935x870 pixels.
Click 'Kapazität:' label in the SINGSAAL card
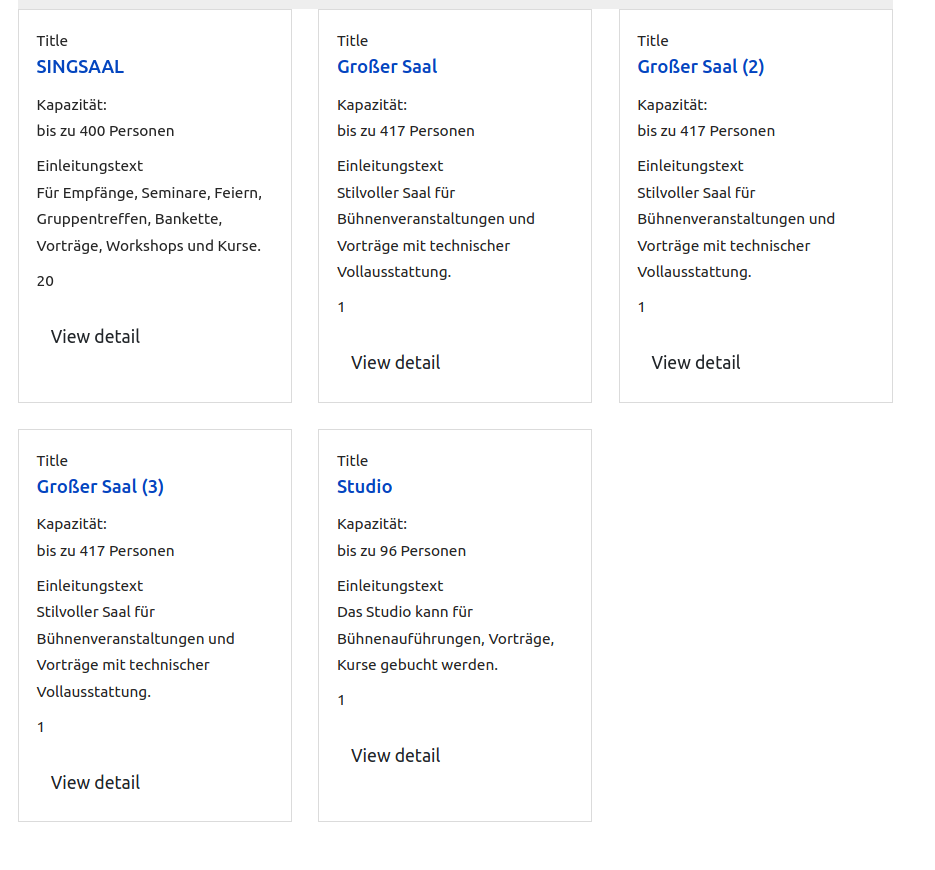(x=71, y=105)
